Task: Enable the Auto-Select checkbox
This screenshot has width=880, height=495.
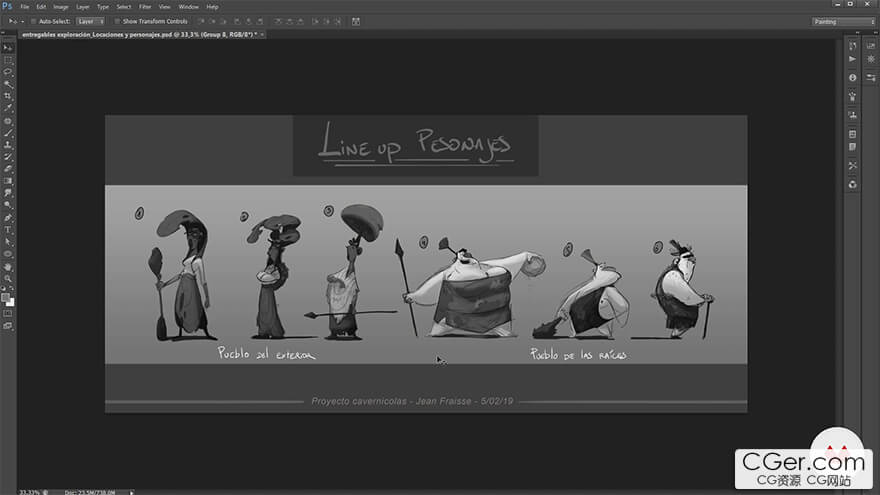Action: (x=33, y=21)
